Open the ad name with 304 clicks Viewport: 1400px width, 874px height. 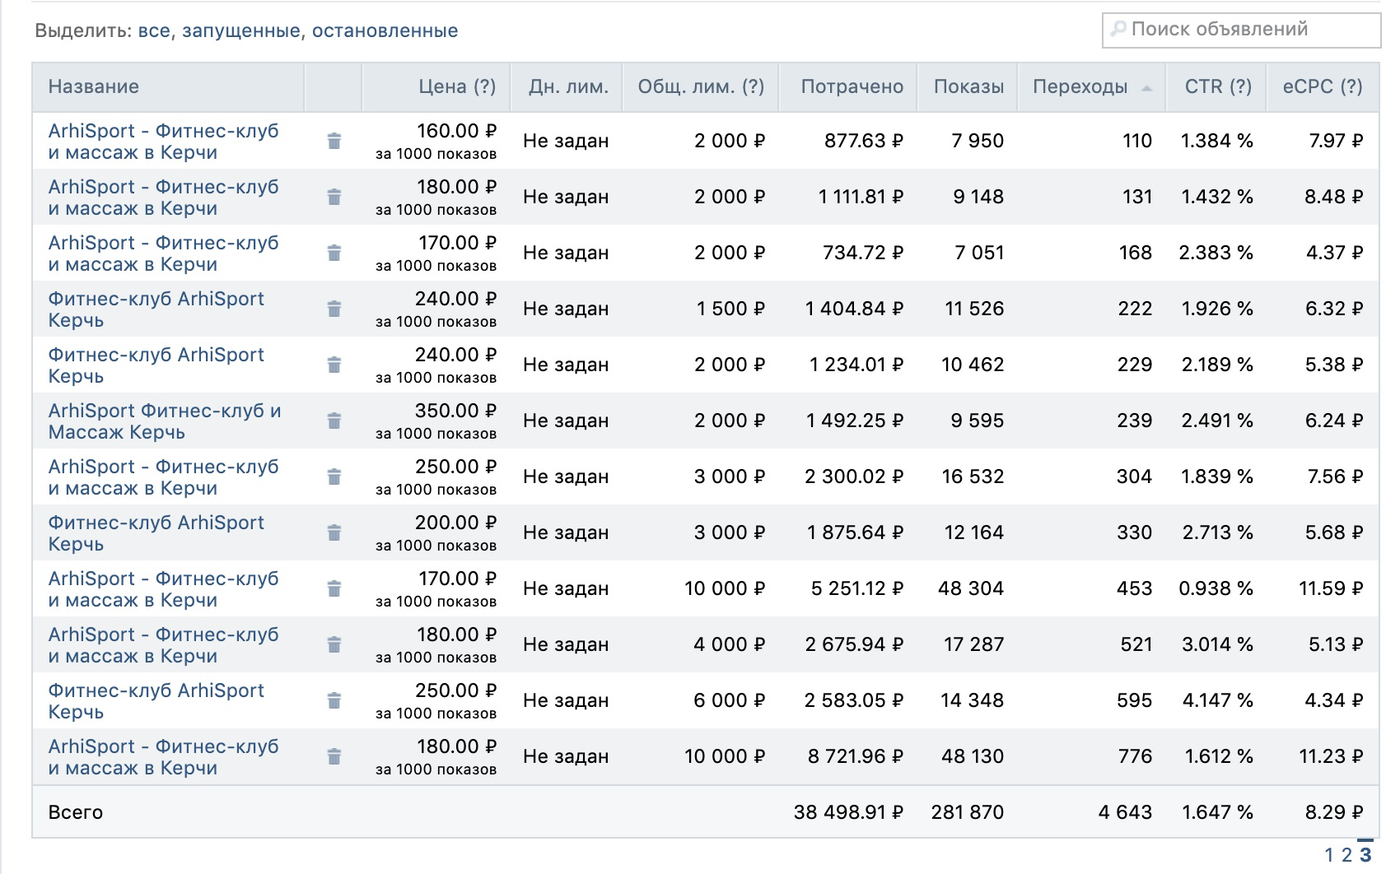[x=163, y=478]
